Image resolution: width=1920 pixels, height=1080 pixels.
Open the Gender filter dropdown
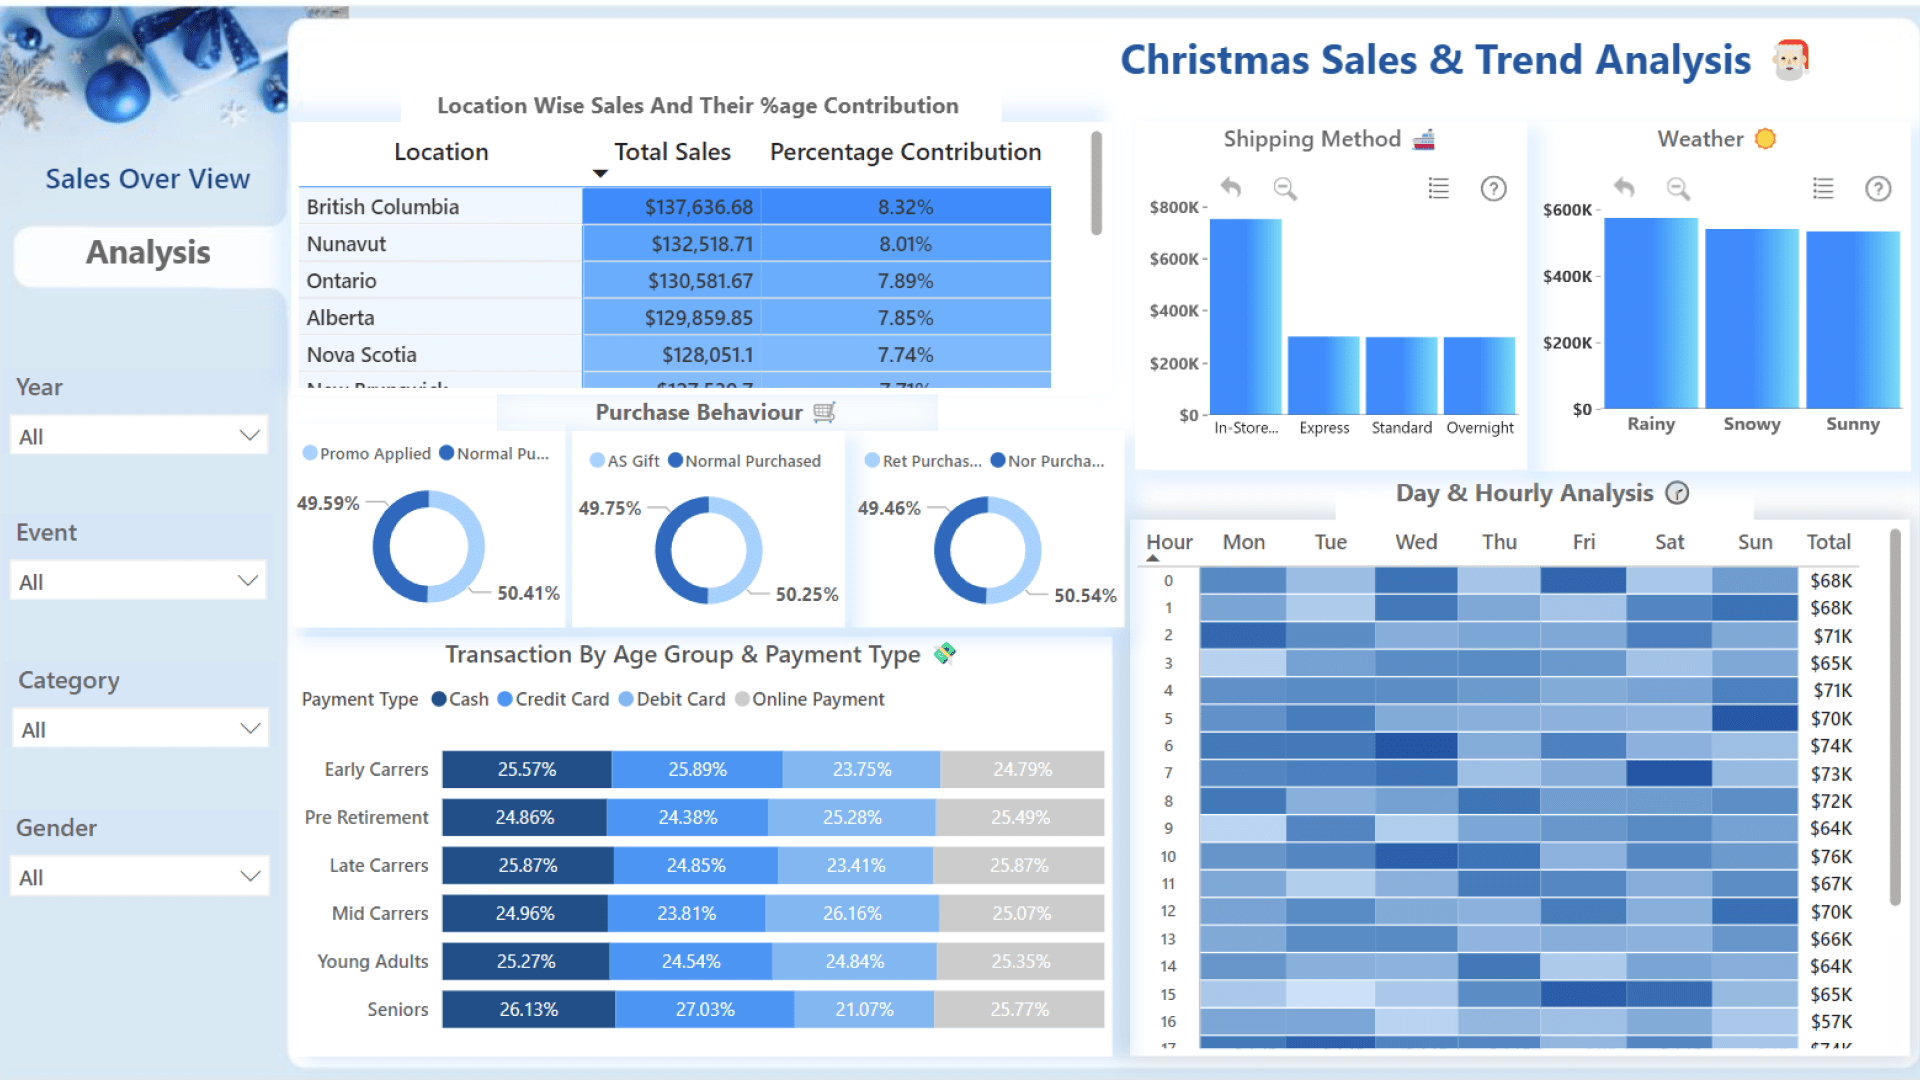click(x=139, y=877)
